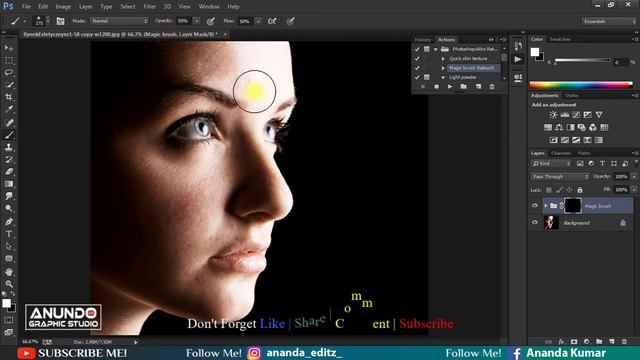Expand the Quick skin texture action
Screen dimensions: 640x360
click(x=443, y=58)
